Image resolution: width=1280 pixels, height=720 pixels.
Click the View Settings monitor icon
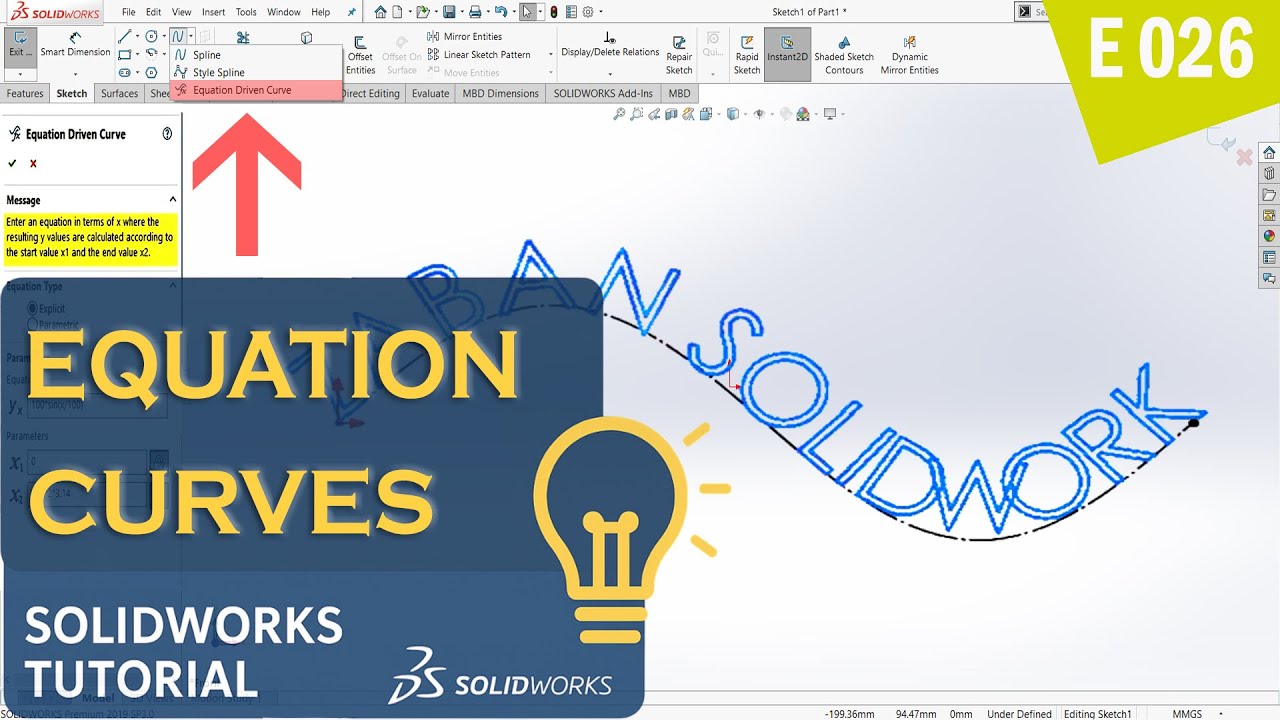point(829,114)
